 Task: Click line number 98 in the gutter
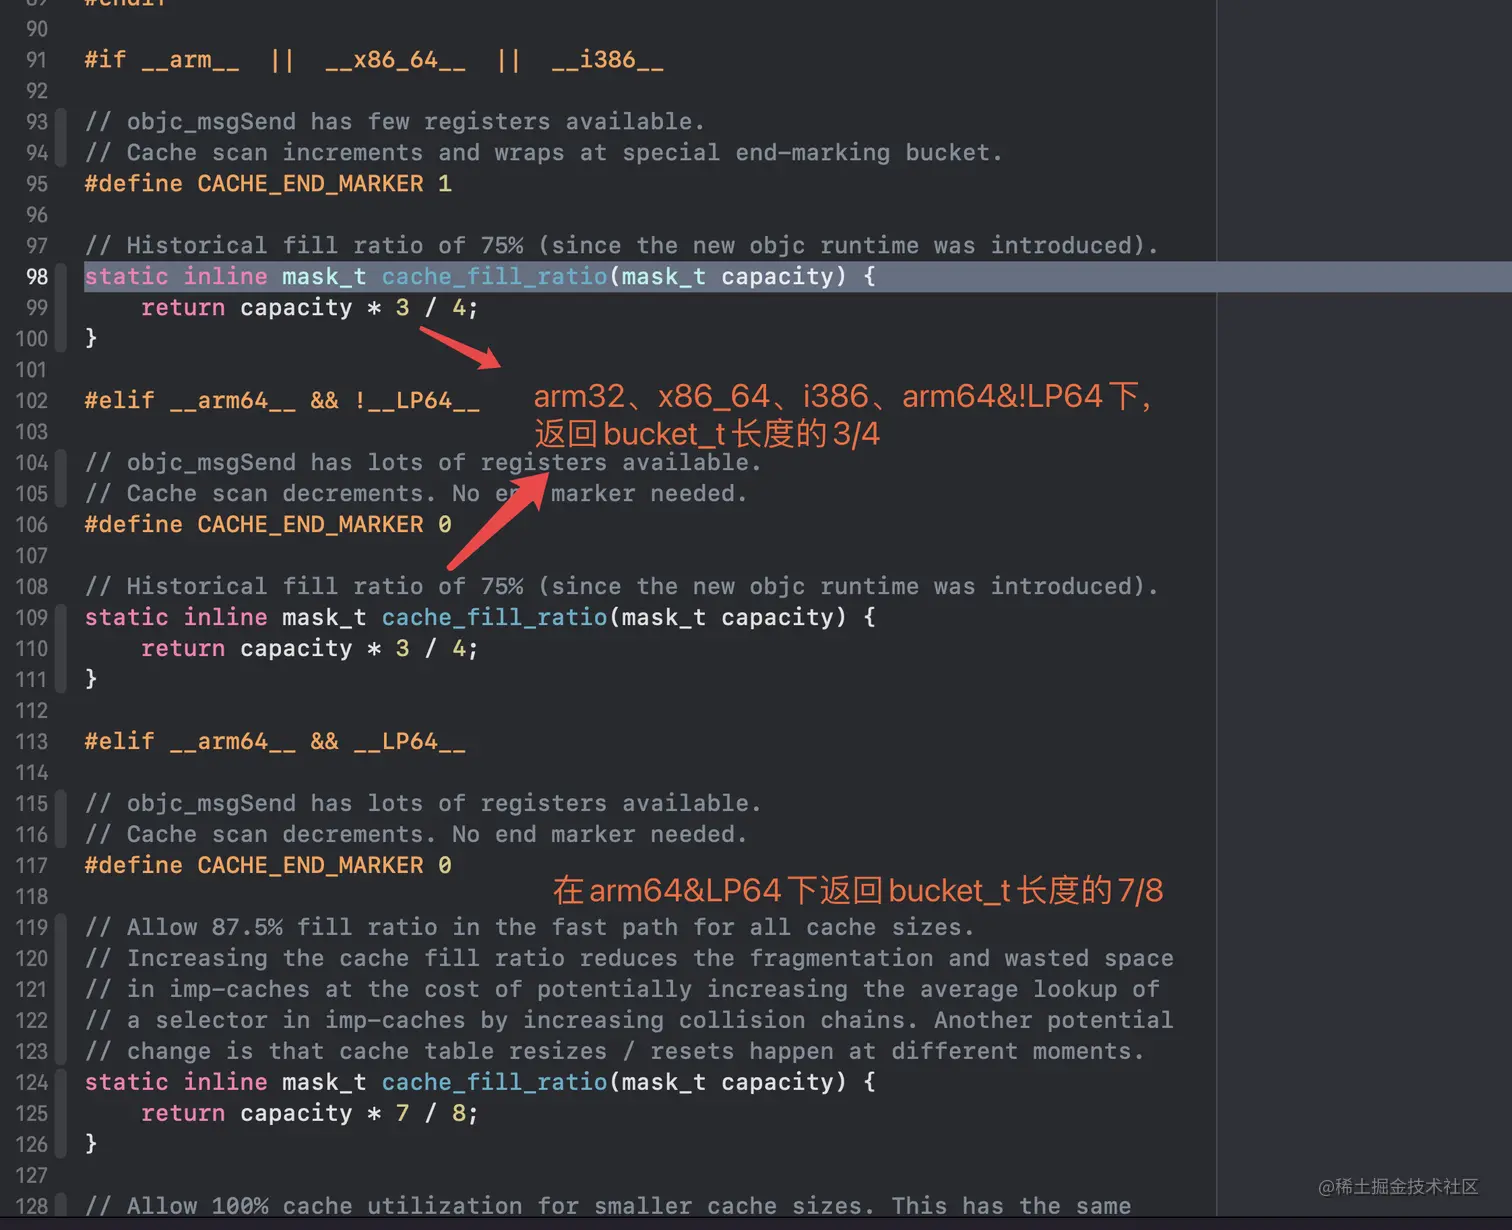coord(37,277)
